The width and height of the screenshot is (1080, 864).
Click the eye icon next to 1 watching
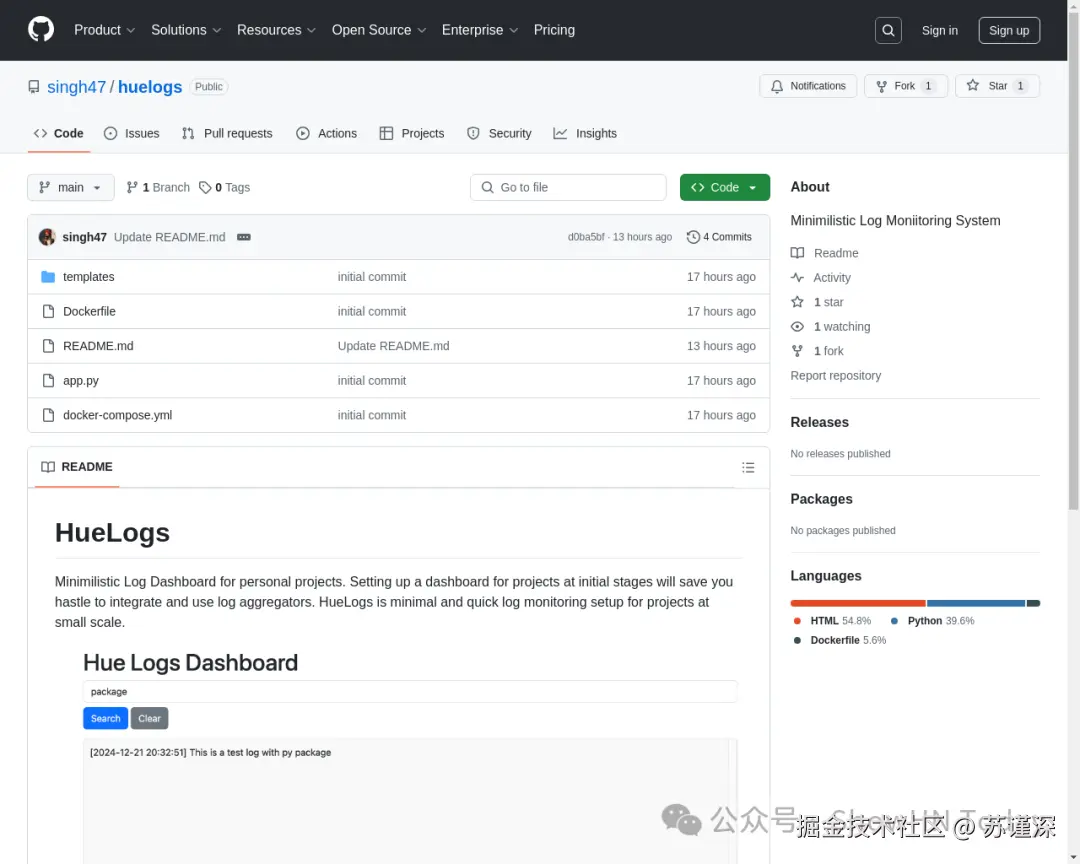(x=797, y=327)
